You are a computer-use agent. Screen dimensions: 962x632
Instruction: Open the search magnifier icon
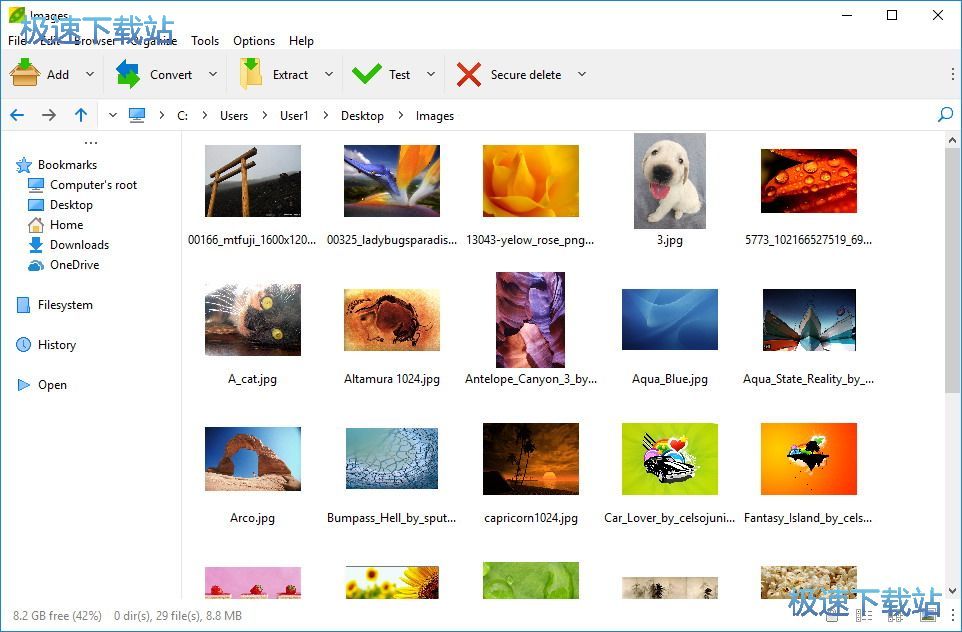[945, 115]
